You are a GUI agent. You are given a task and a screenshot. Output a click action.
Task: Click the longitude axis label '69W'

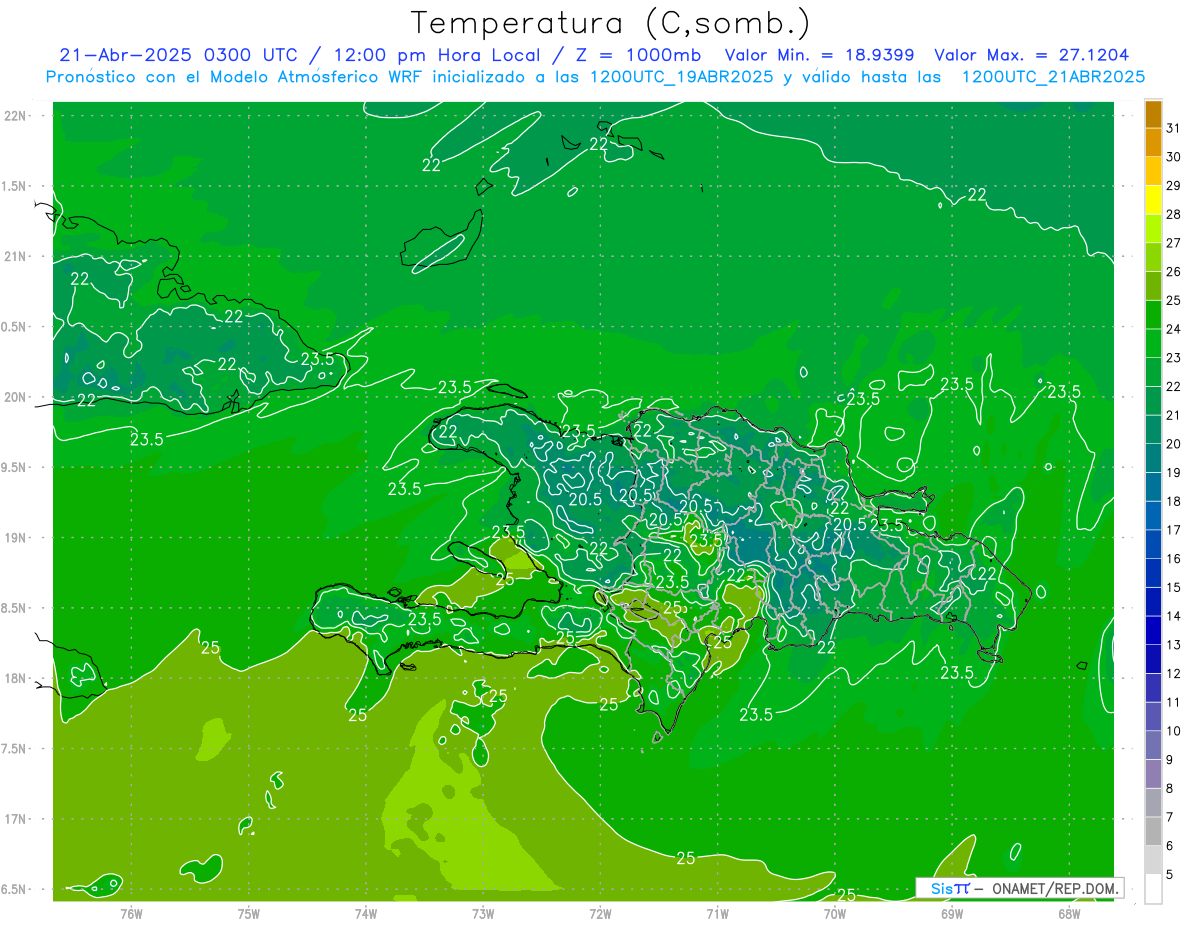pyautogui.click(x=952, y=914)
